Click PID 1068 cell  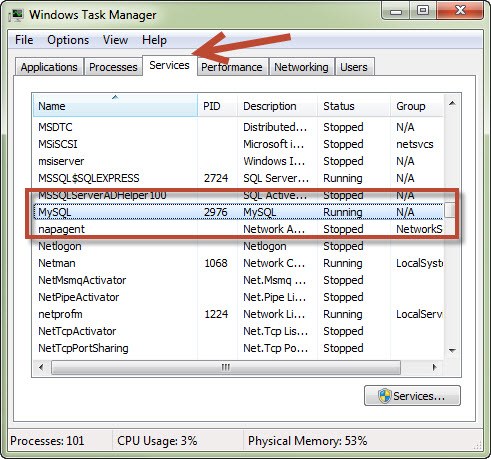[216, 263]
